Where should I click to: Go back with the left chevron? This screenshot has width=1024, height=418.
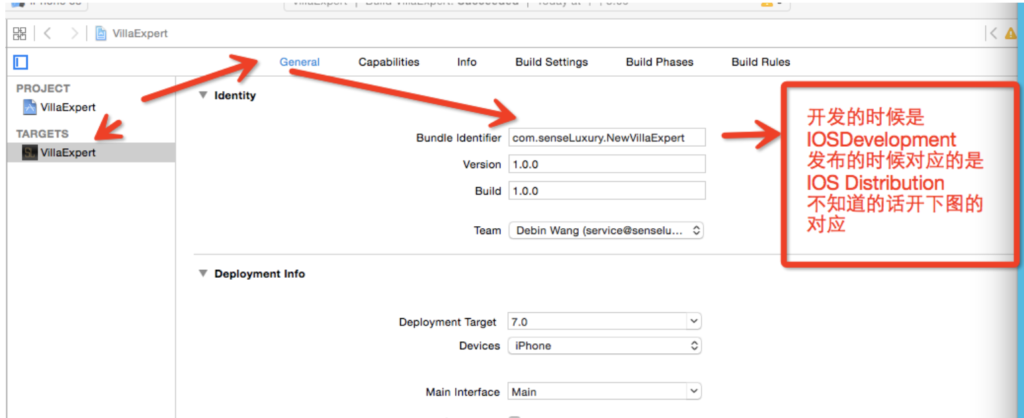[47, 33]
